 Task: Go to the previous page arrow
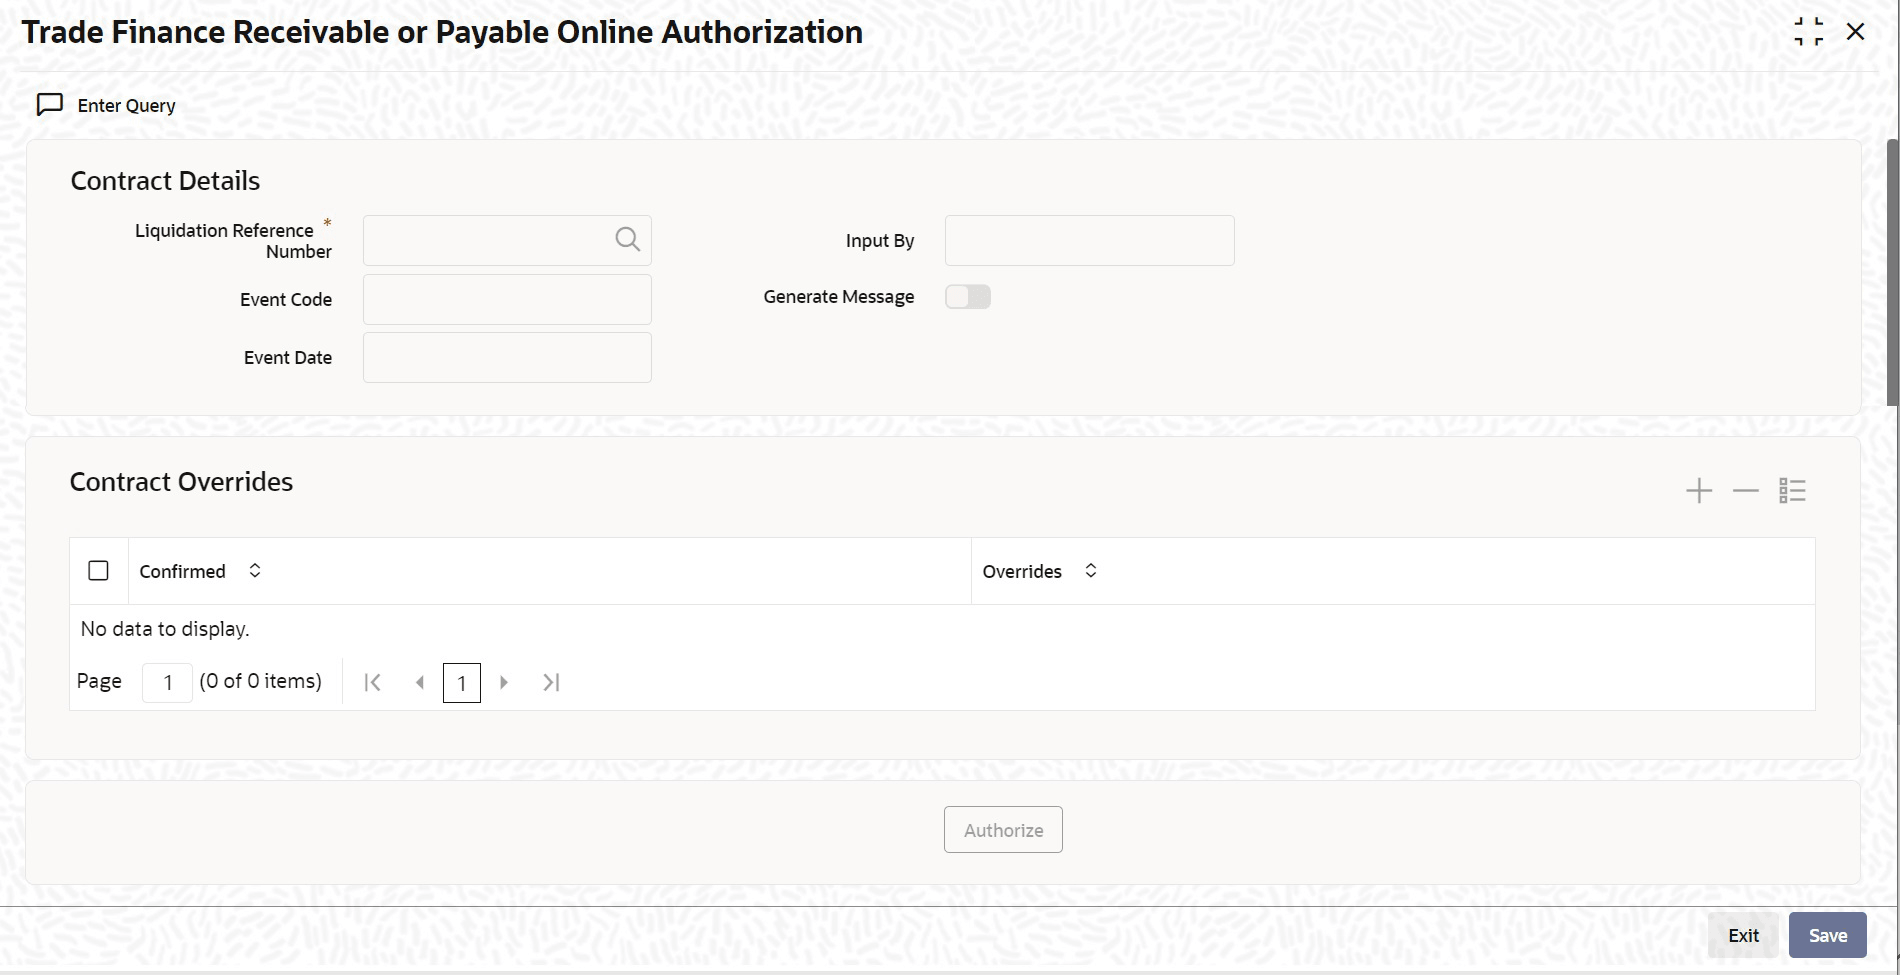coord(420,682)
